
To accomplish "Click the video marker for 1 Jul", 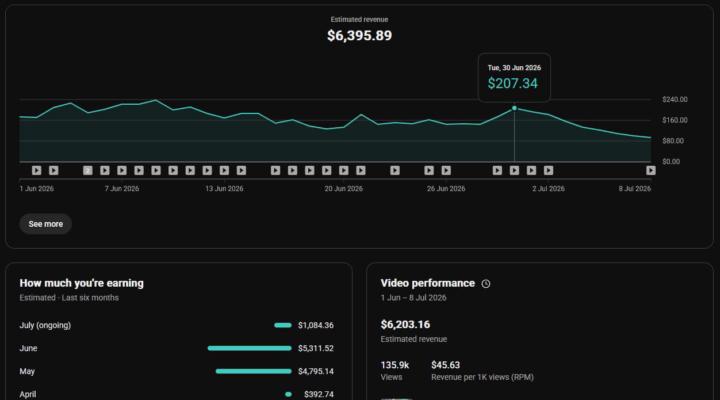I will 531,170.
